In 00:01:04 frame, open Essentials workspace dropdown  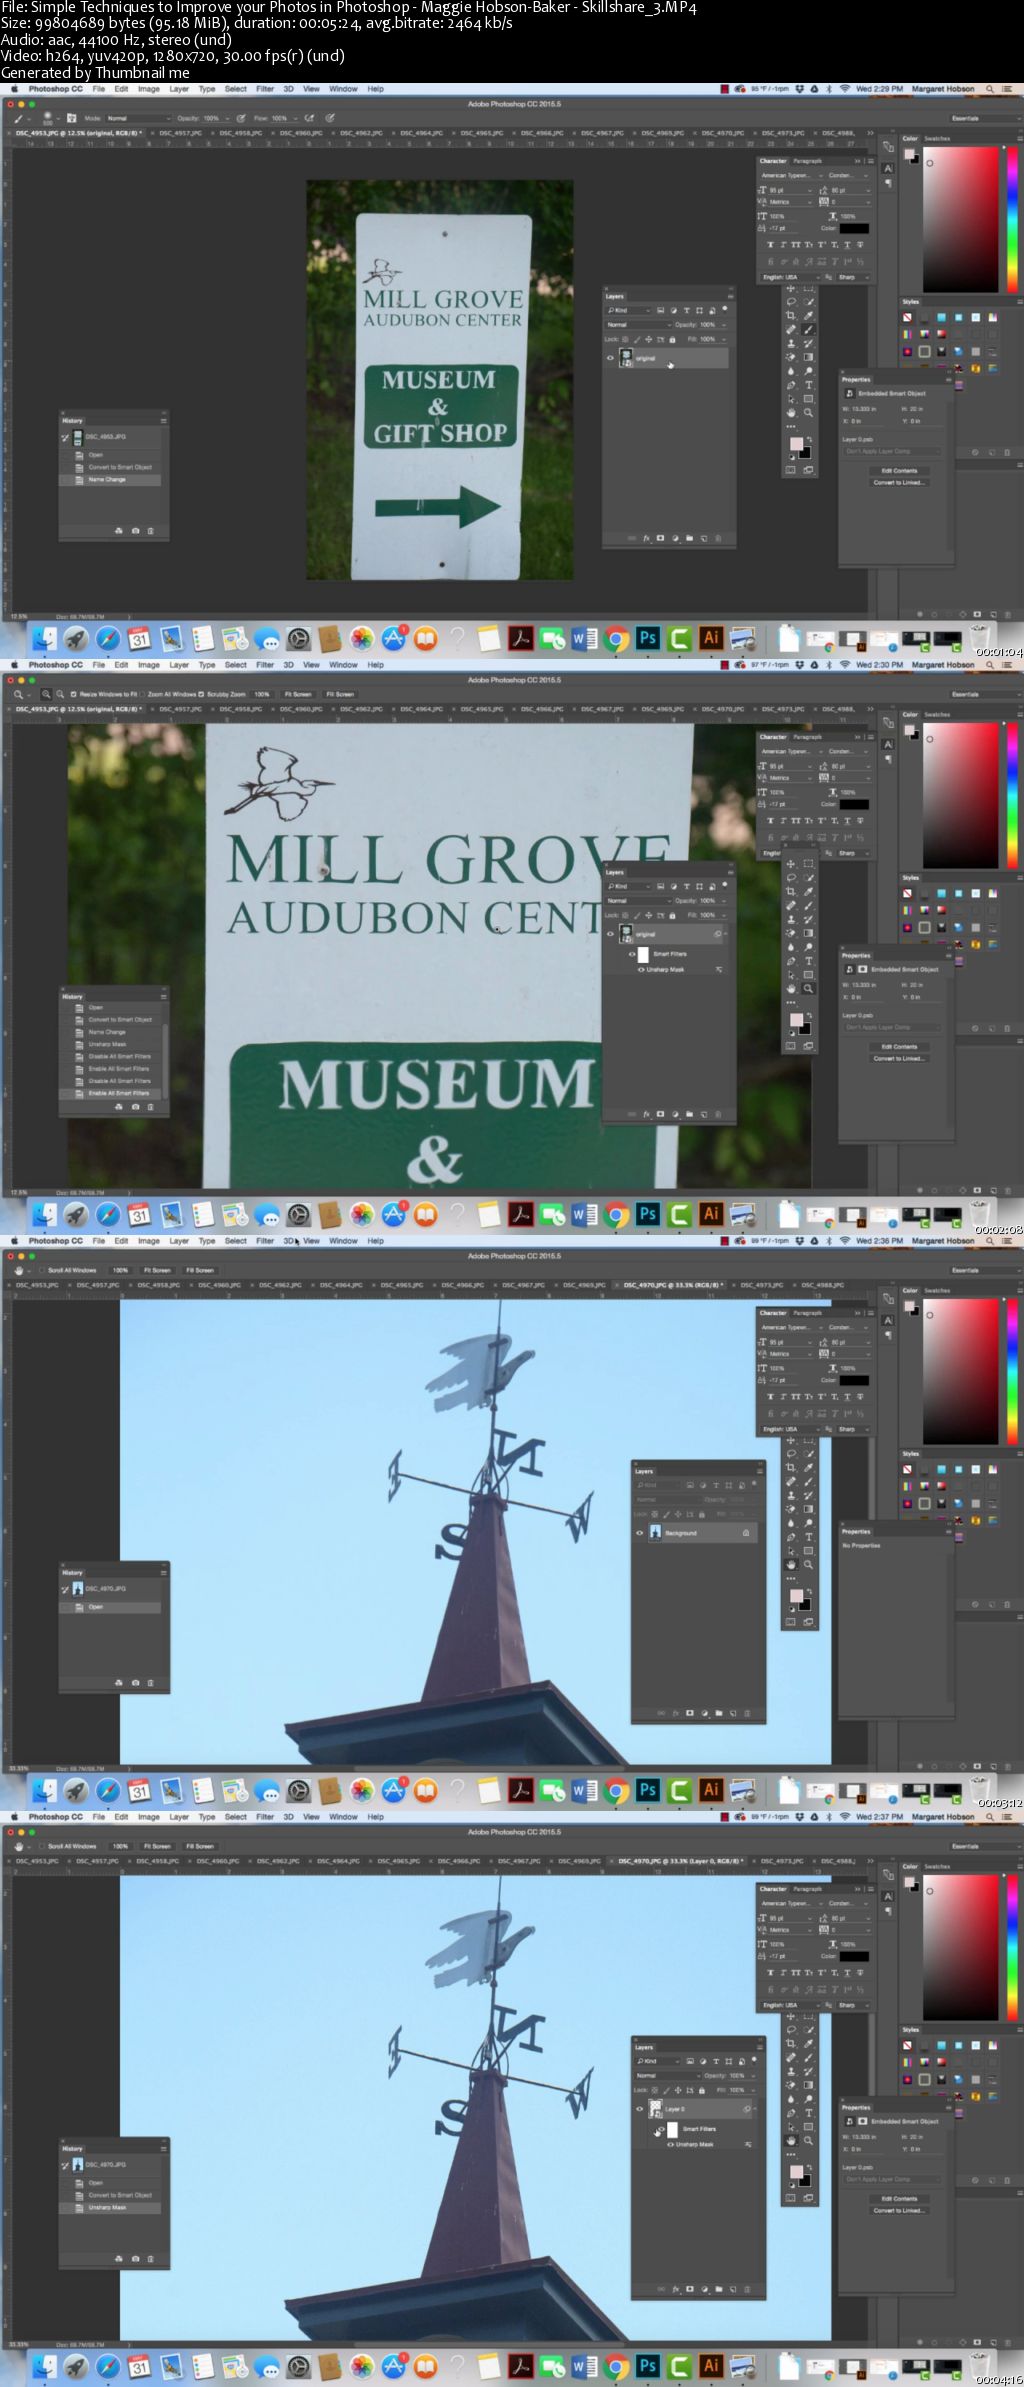point(985,118)
